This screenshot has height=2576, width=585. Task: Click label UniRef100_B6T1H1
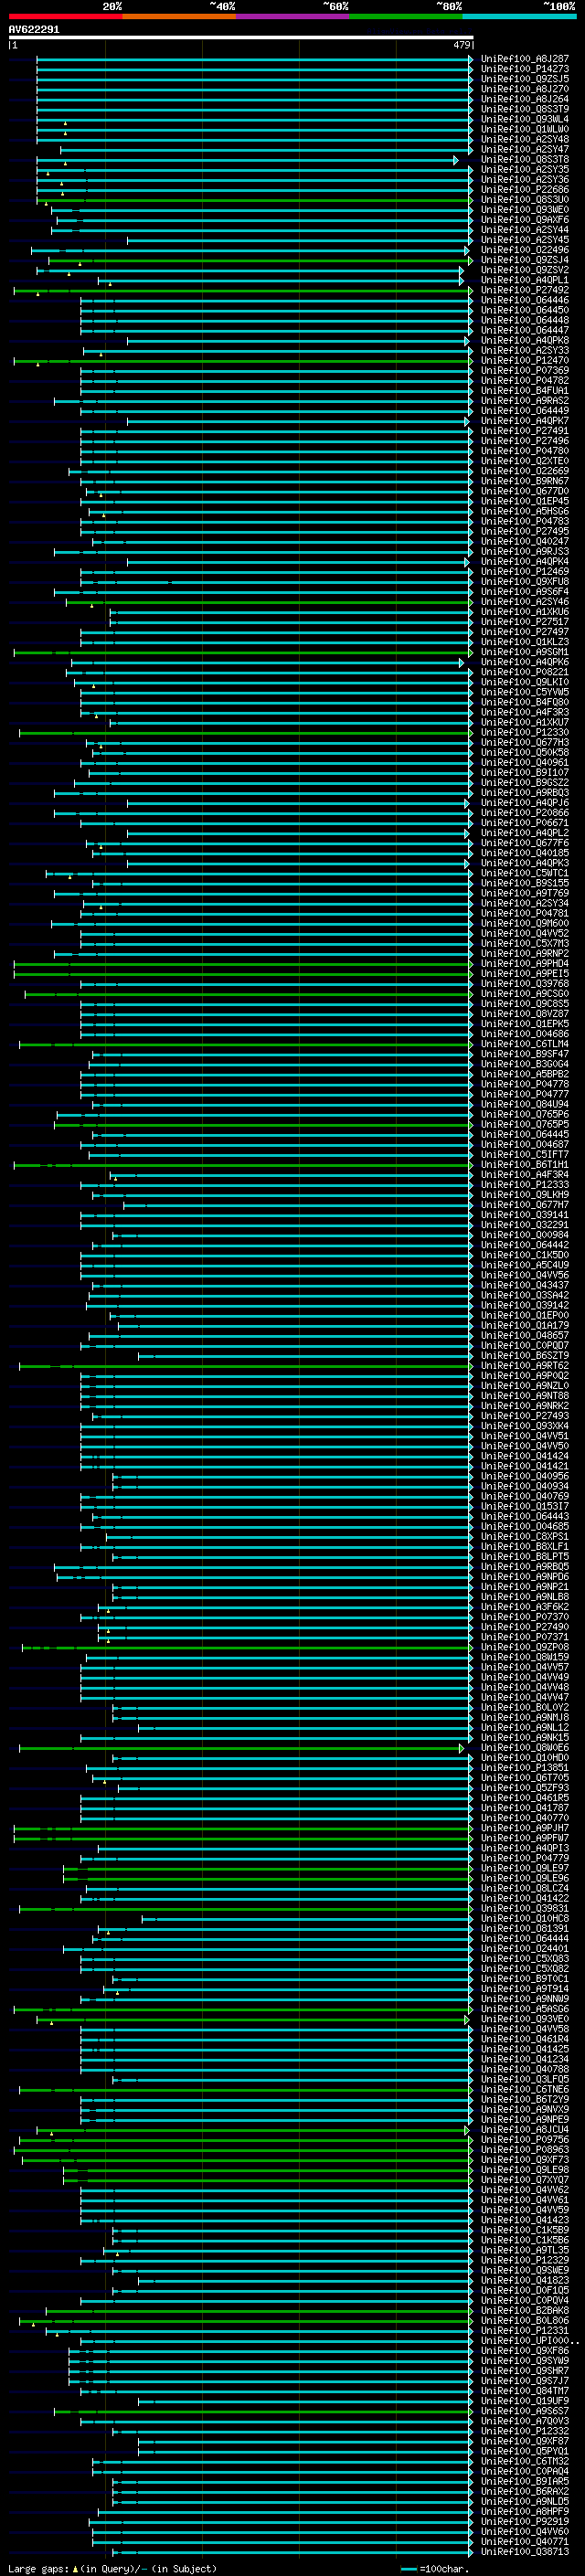point(525,1165)
